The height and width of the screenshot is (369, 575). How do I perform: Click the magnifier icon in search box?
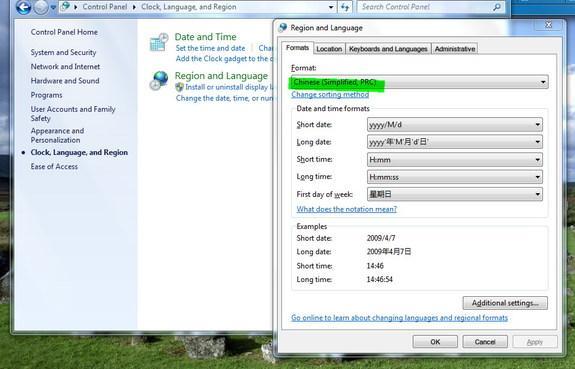pyautogui.click(x=497, y=7)
